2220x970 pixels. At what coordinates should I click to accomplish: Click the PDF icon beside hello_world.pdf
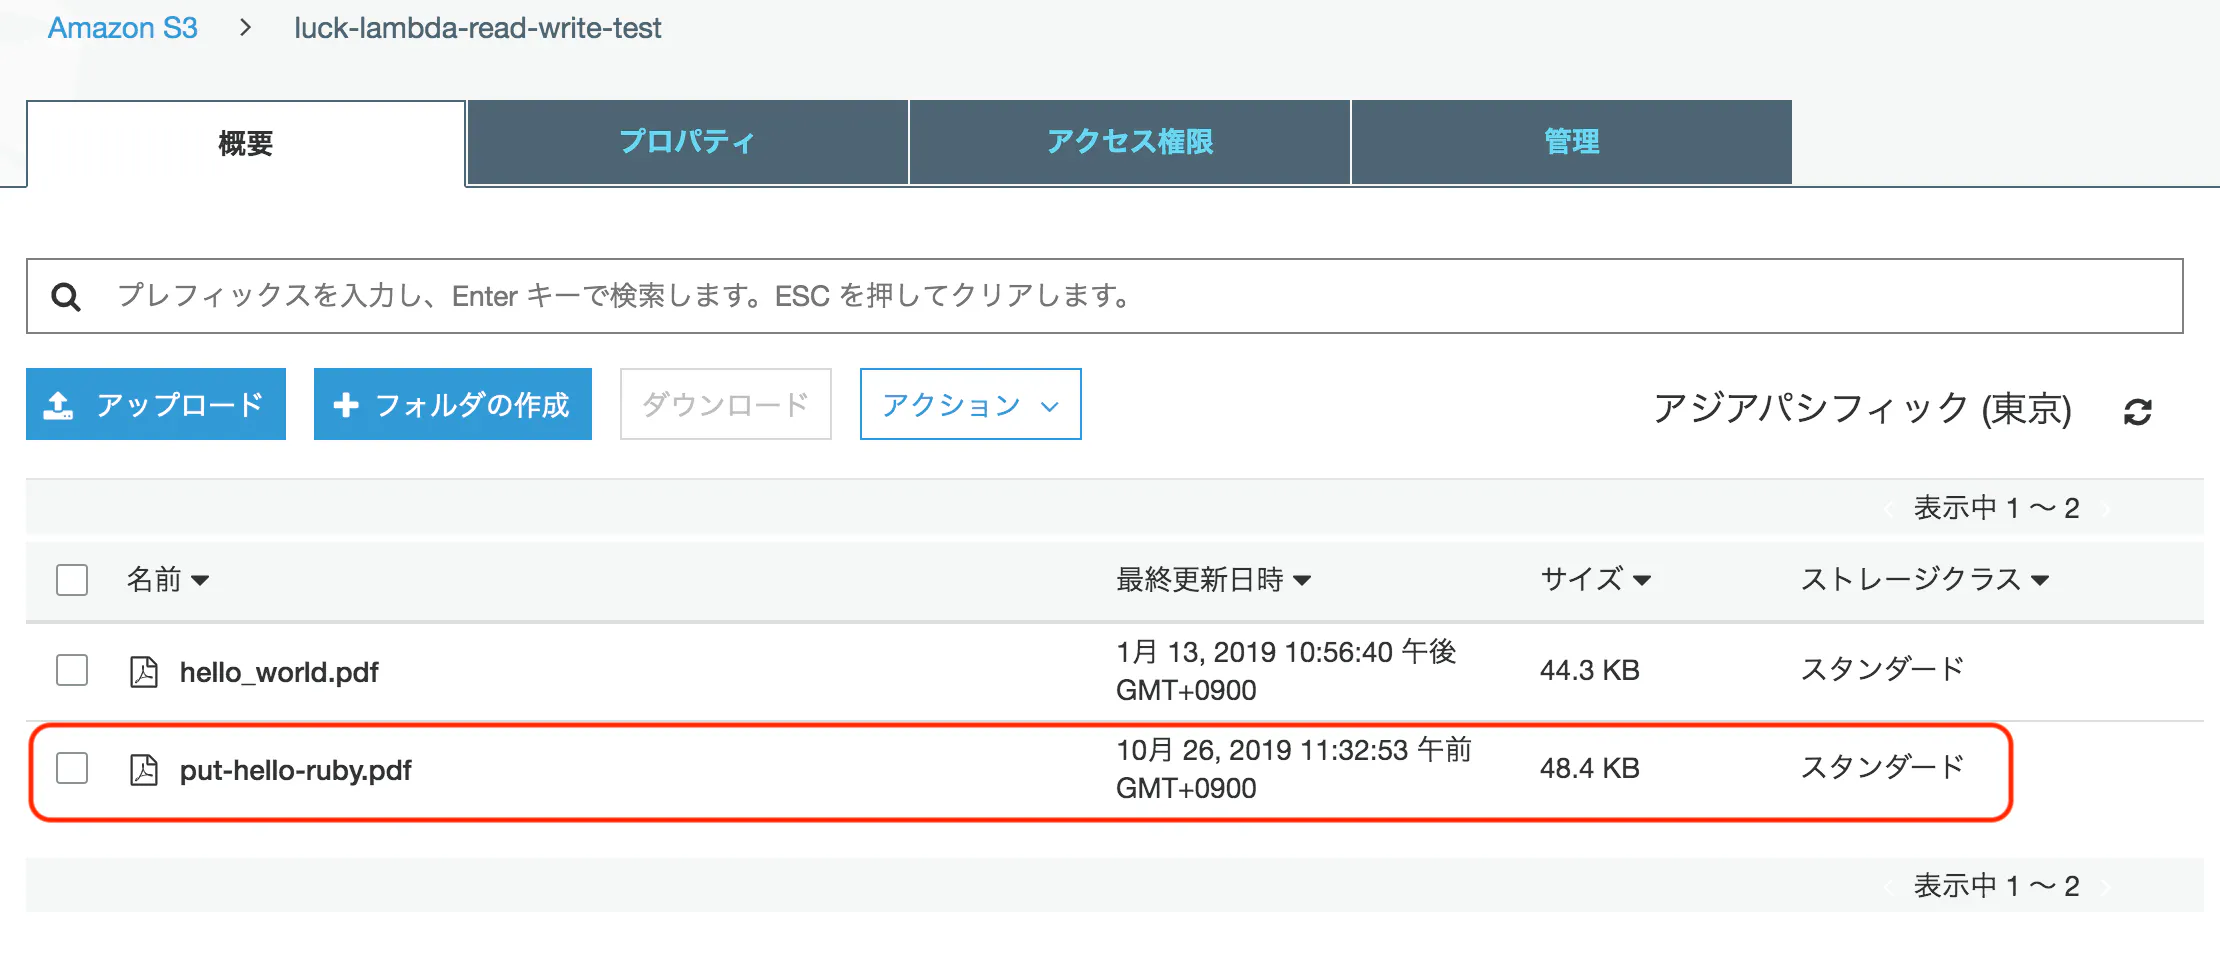point(144,671)
